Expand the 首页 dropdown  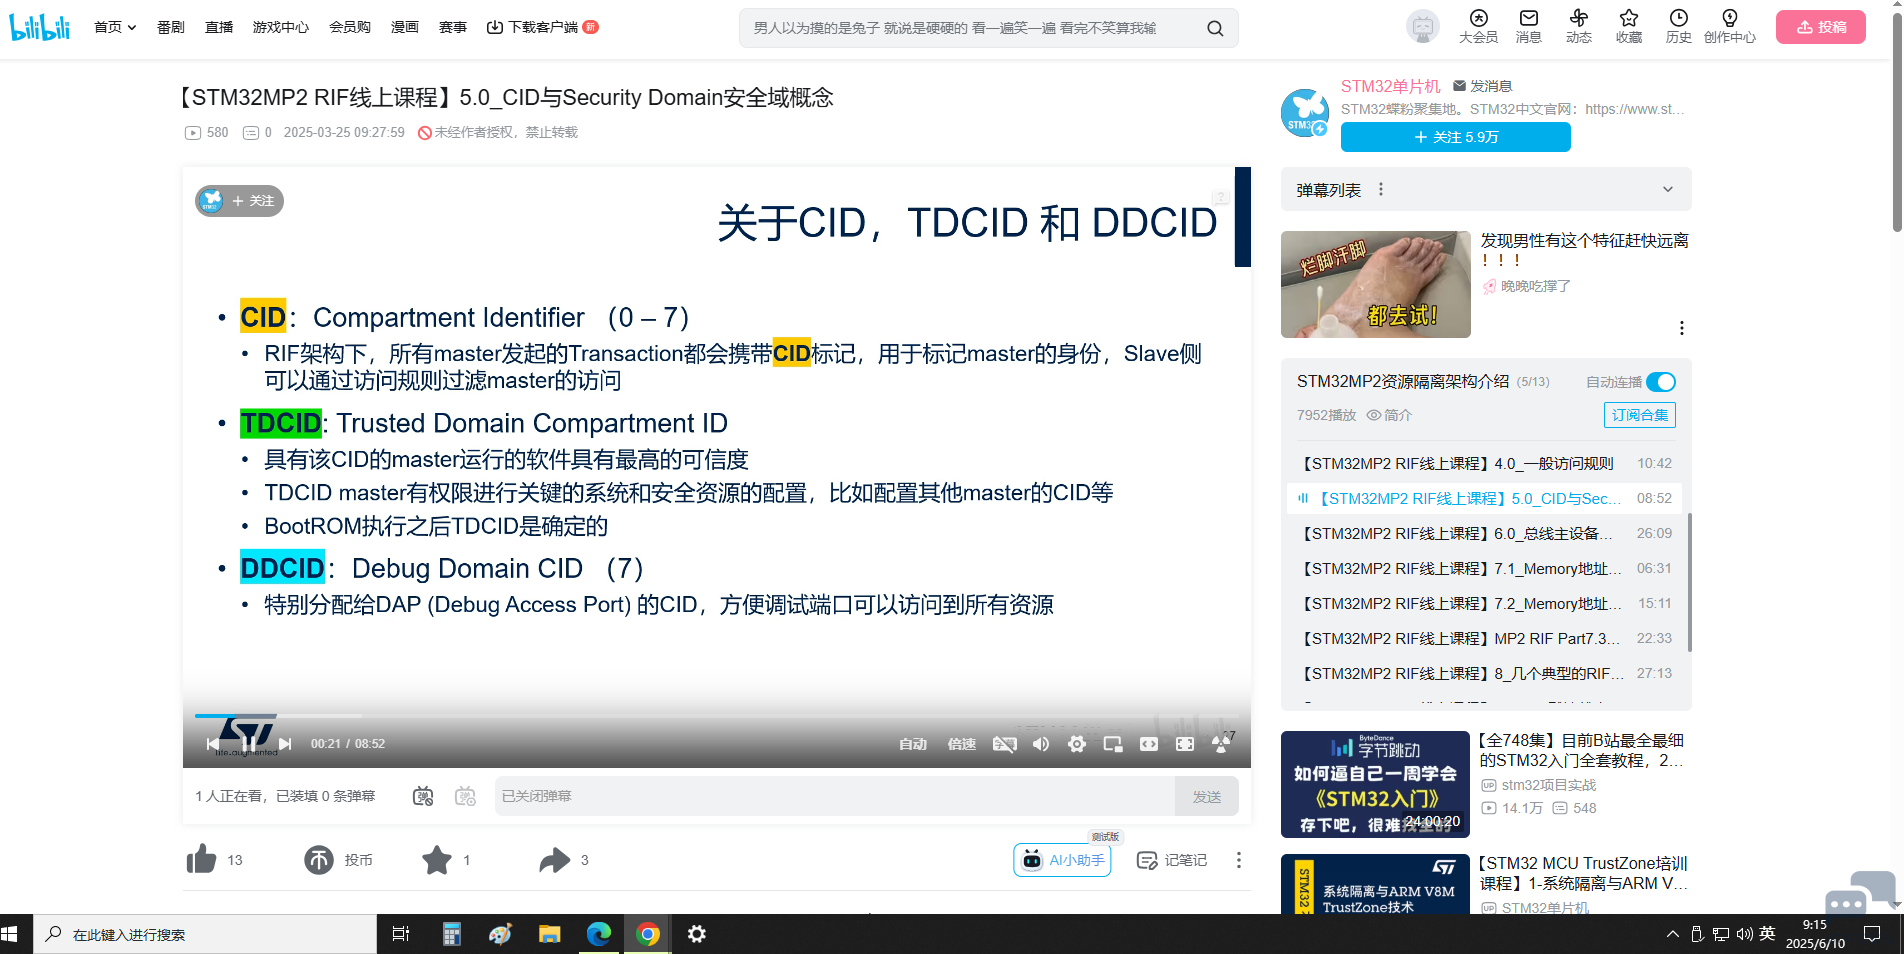(x=115, y=27)
